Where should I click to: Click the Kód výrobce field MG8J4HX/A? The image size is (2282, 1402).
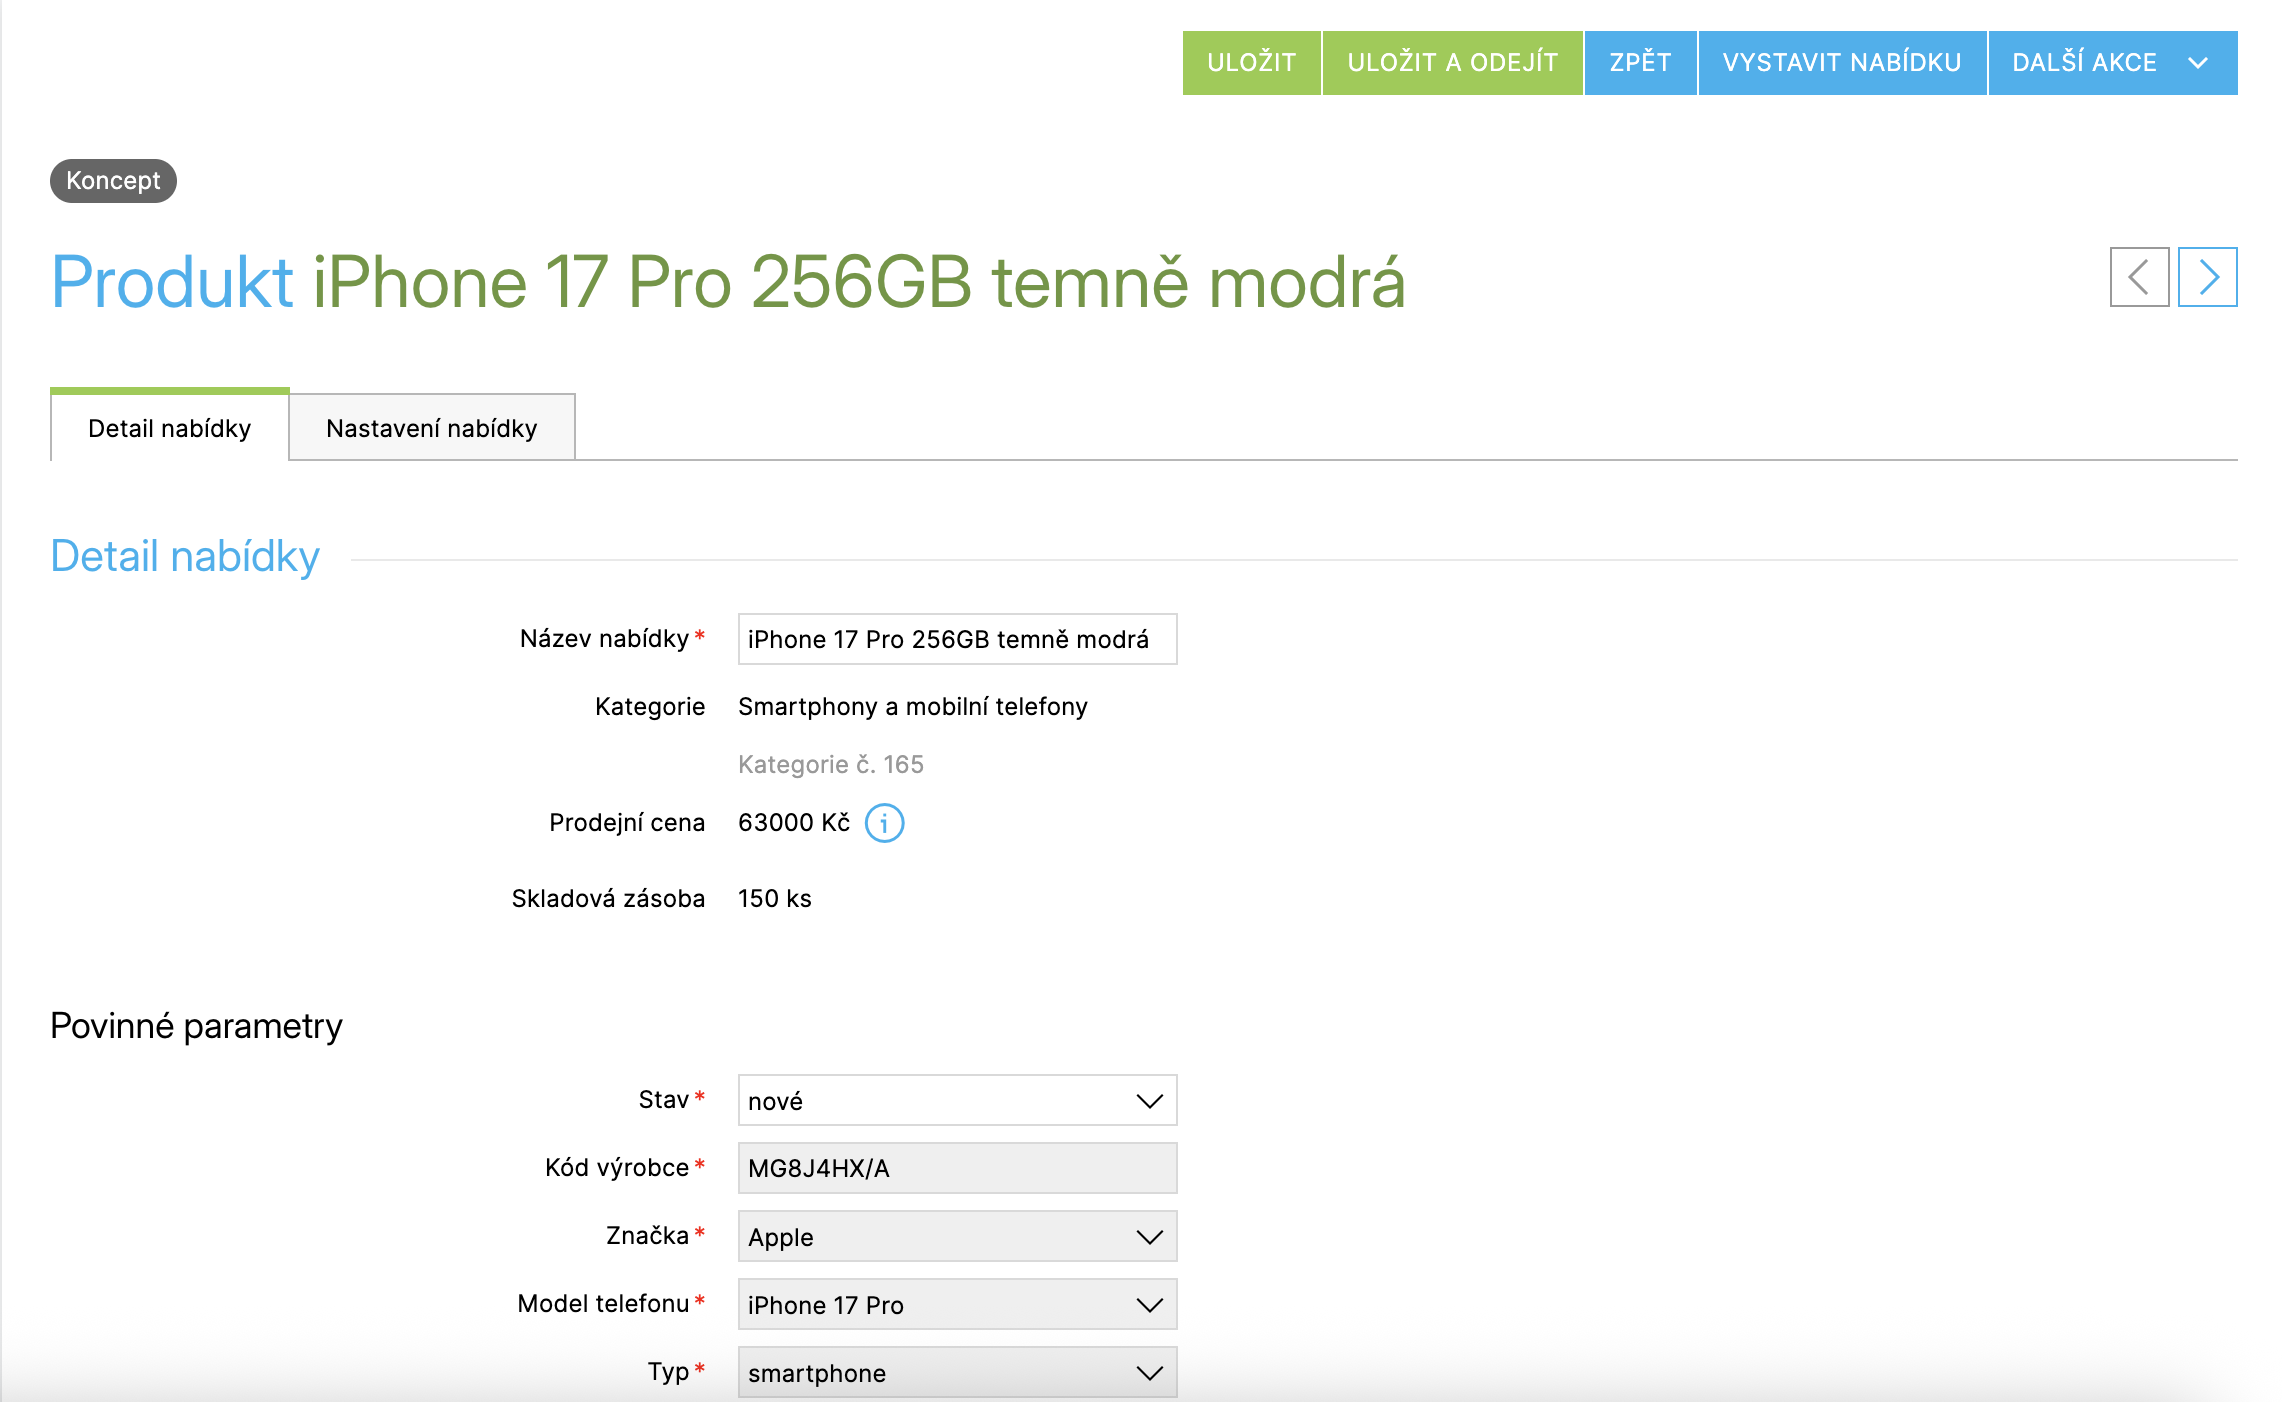(956, 1168)
